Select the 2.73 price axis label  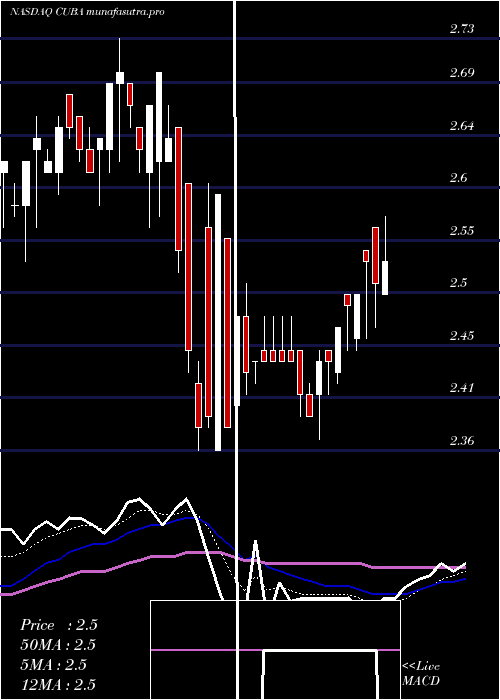coord(462,29)
